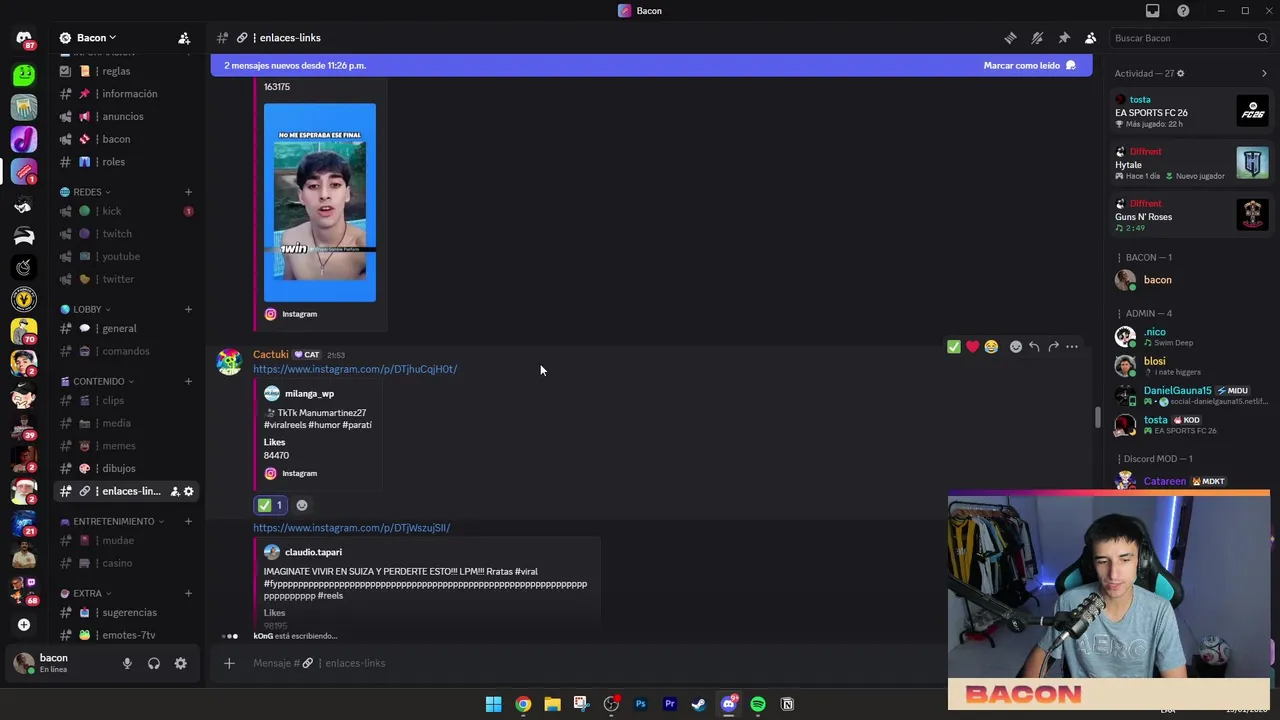Create invite icon on enlaces-links channel
This screenshot has width=1280, height=720.
pos(175,491)
